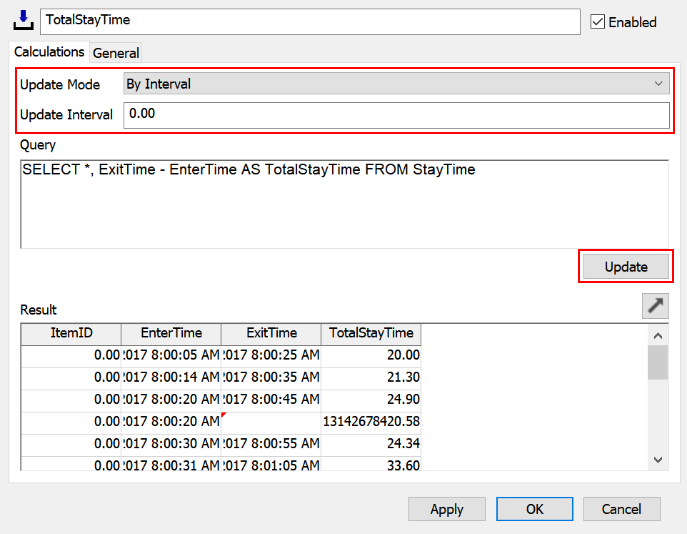The width and height of the screenshot is (687, 534).
Task: Click the Update Interval input field
Action: [395, 115]
